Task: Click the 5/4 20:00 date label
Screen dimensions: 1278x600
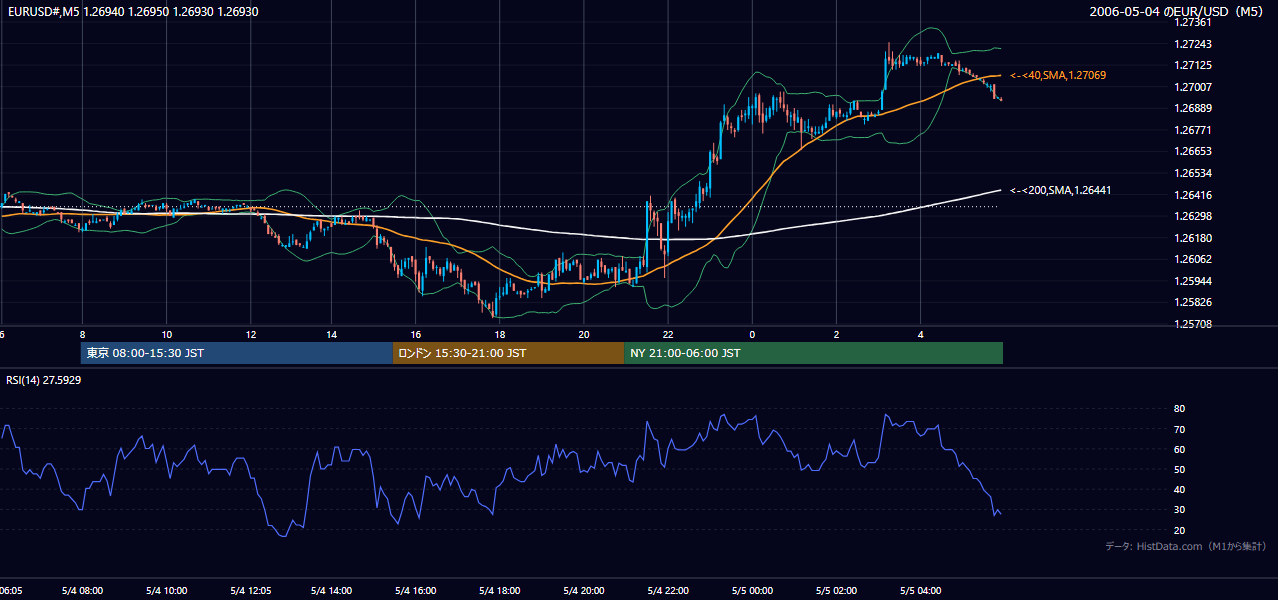Action: pyautogui.click(x=584, y=591)
